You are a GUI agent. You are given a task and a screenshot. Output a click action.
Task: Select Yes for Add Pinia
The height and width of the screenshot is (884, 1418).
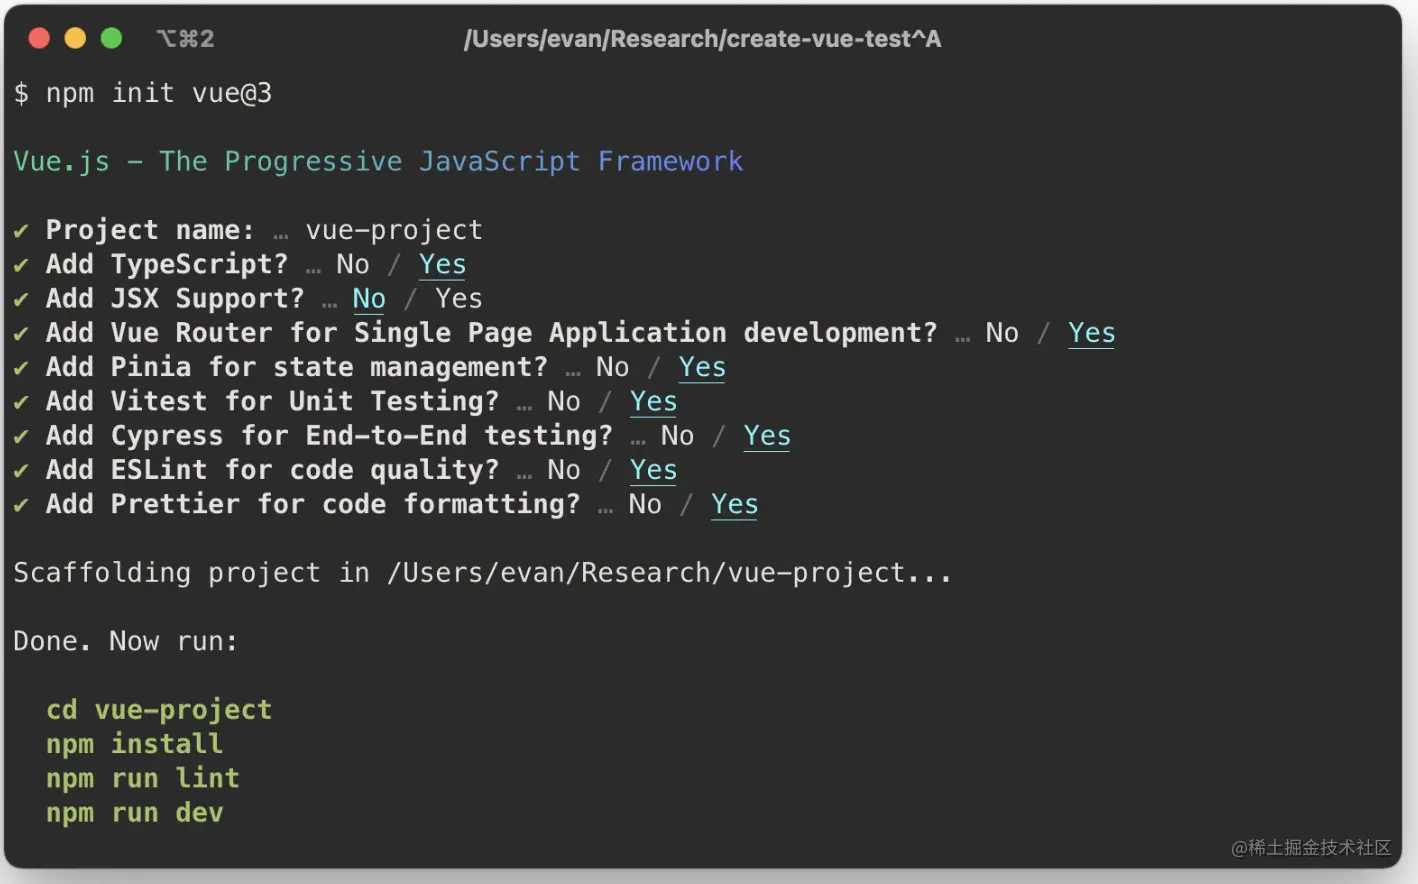pos(702,367)
